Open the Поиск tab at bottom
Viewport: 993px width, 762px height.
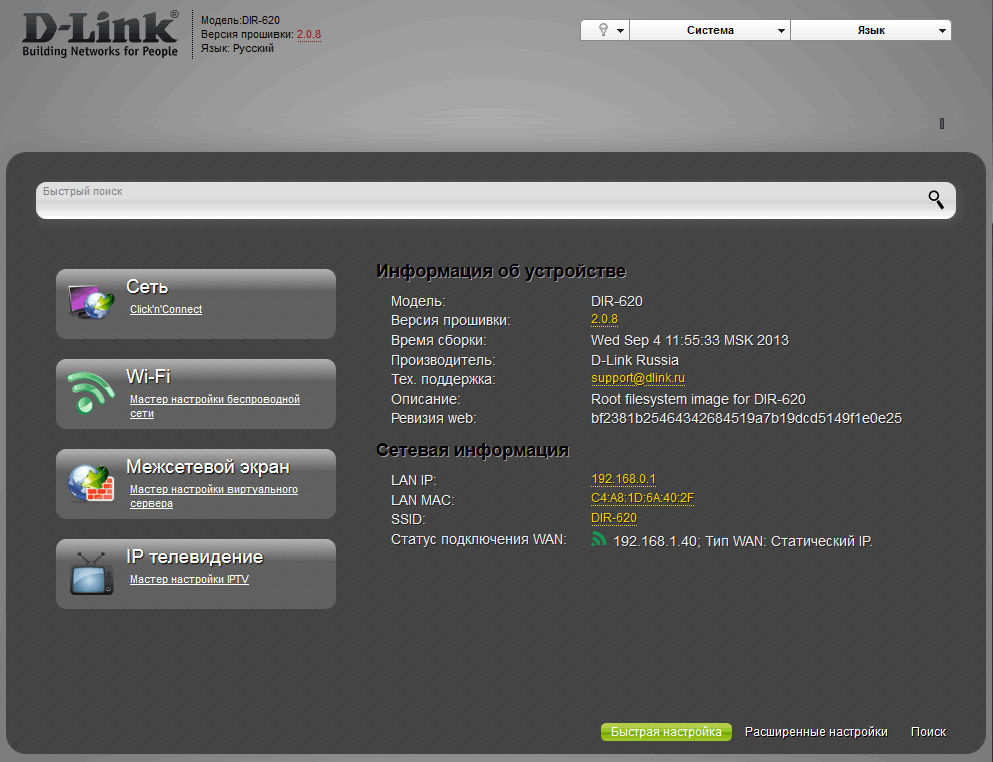click(928, 732)
